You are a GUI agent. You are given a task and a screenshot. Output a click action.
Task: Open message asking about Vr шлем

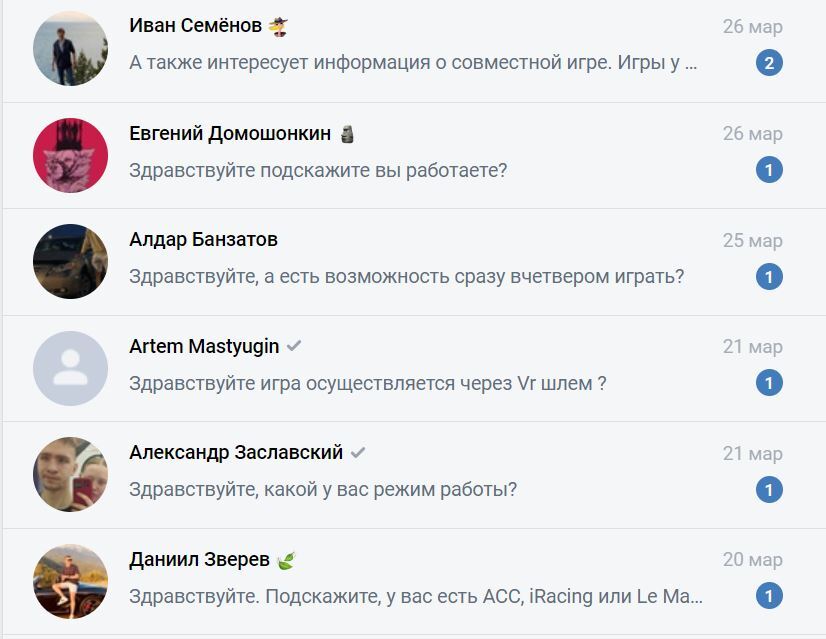[368, 383]
